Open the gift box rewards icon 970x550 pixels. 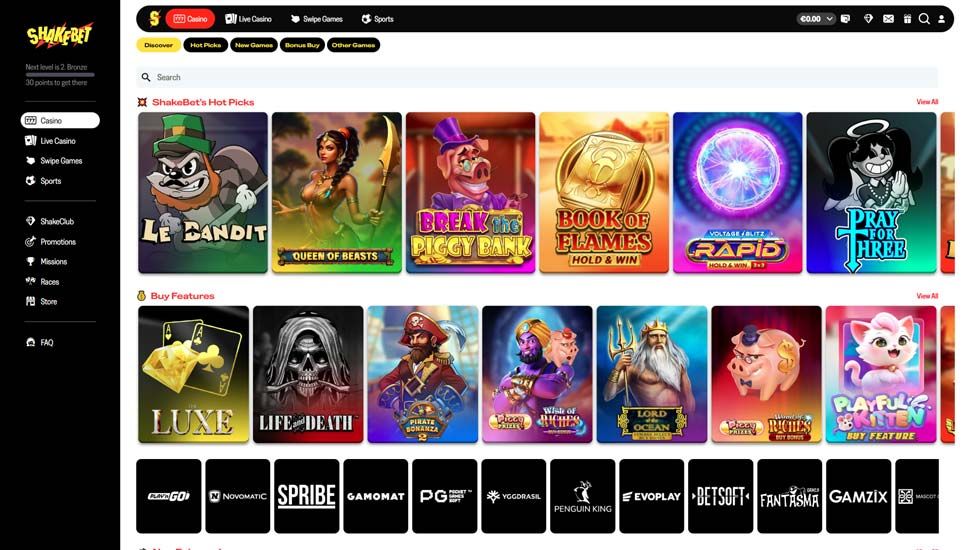pos(907,19)
